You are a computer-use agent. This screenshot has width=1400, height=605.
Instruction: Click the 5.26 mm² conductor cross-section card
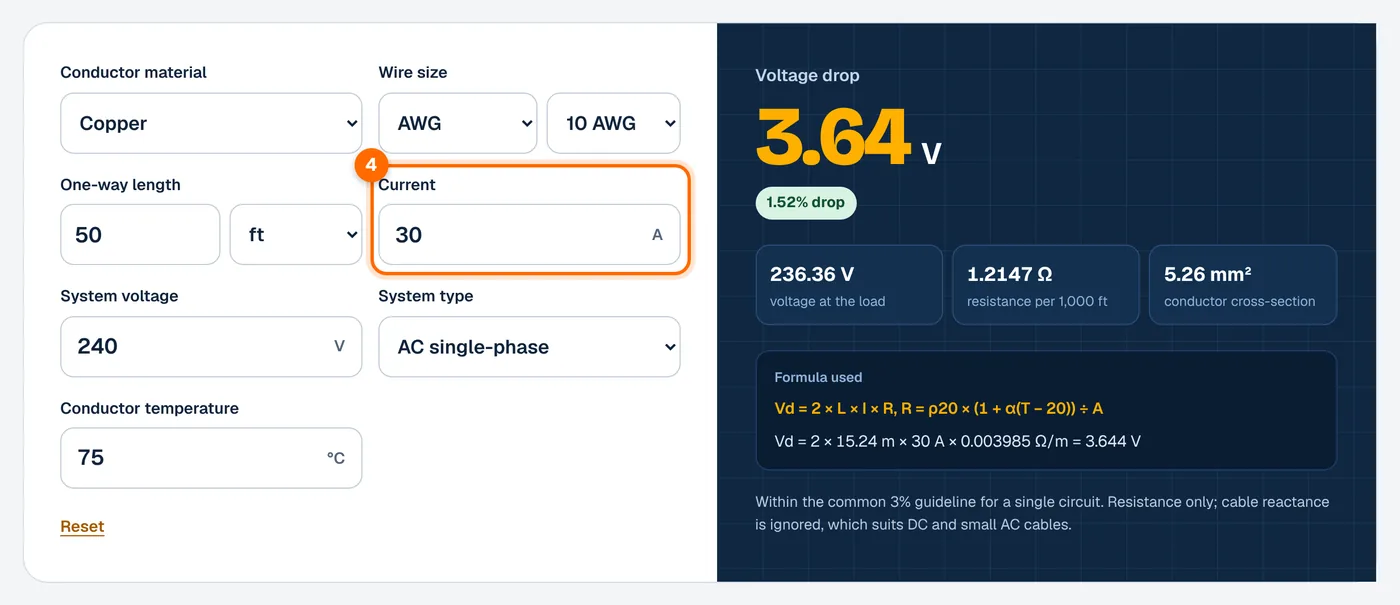pyautogui.click(x=1243, y=285)
